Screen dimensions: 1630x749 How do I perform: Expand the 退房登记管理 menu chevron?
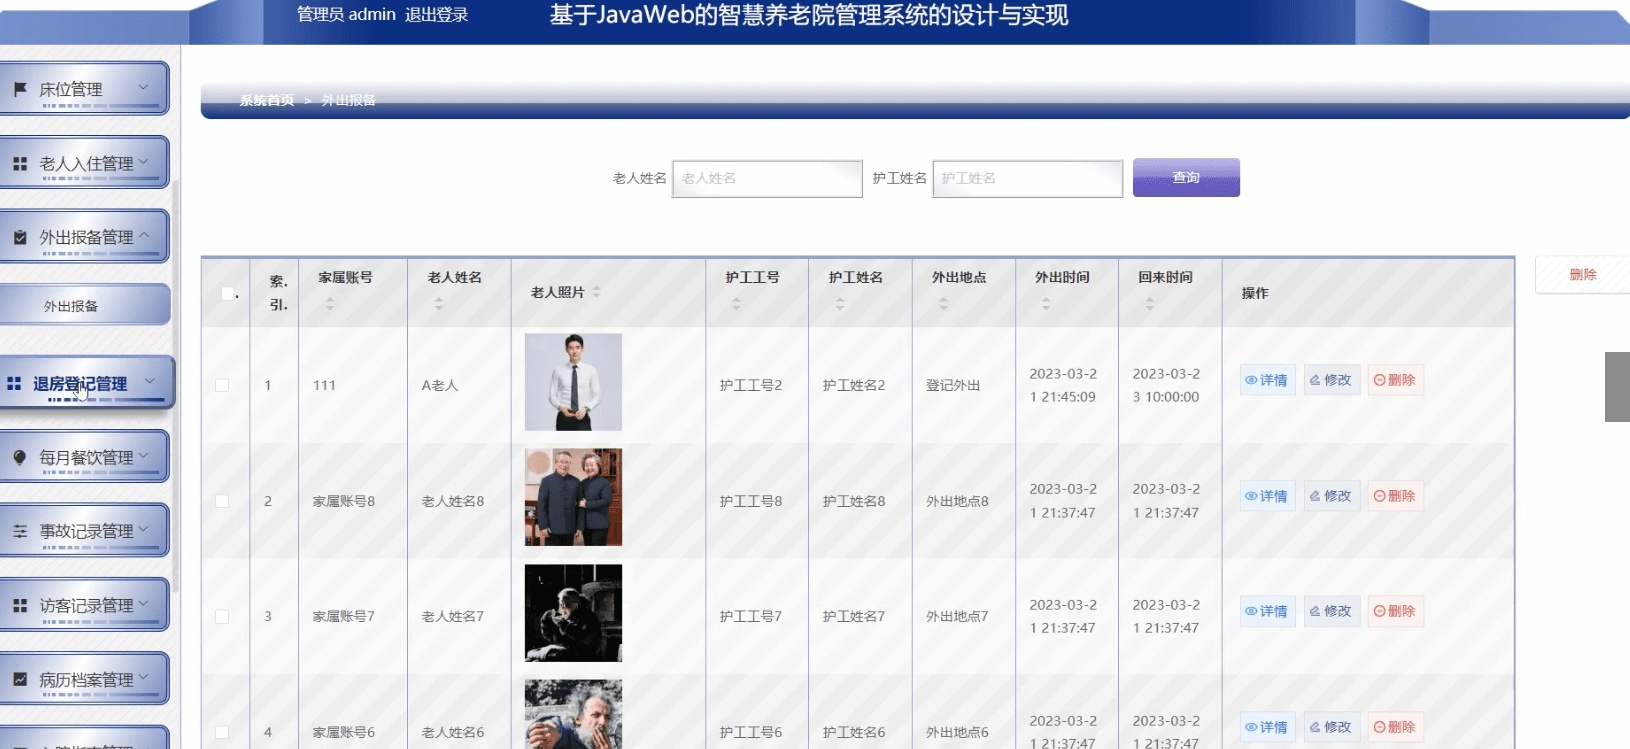(x=150, y=381)
